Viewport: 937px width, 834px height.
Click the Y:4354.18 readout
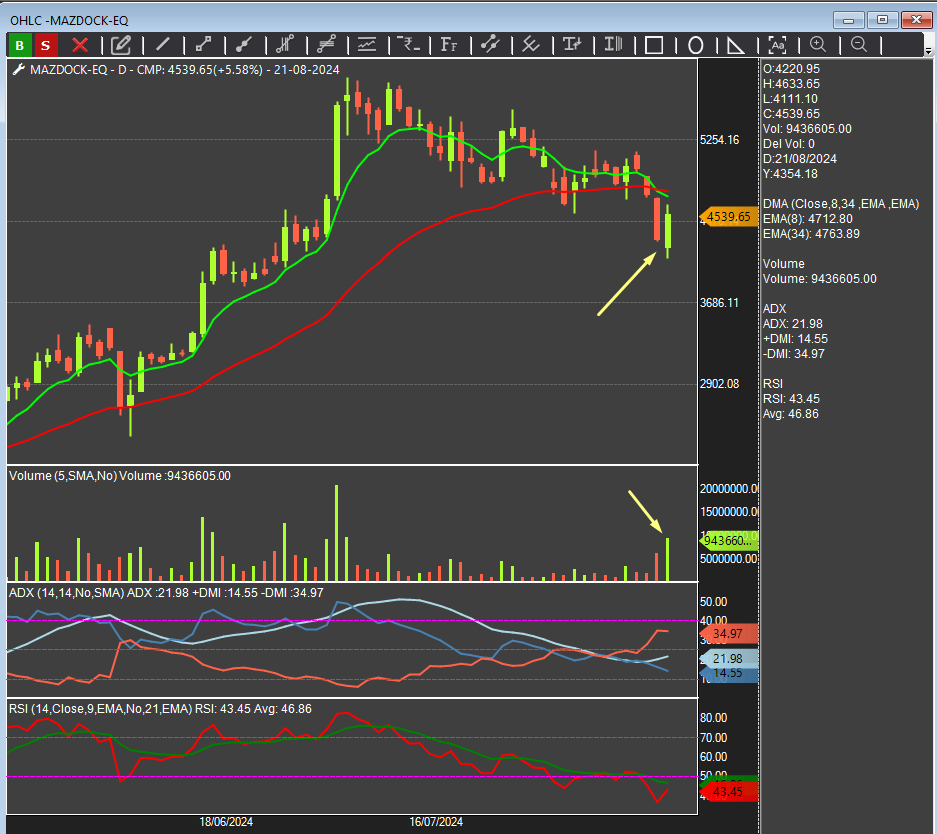(791, 174)
